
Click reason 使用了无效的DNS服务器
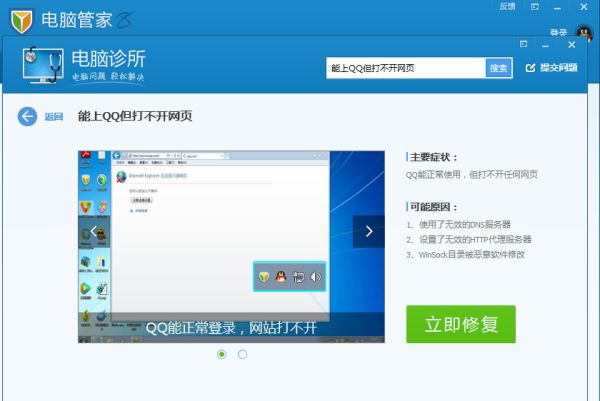[x=465, y=224]
